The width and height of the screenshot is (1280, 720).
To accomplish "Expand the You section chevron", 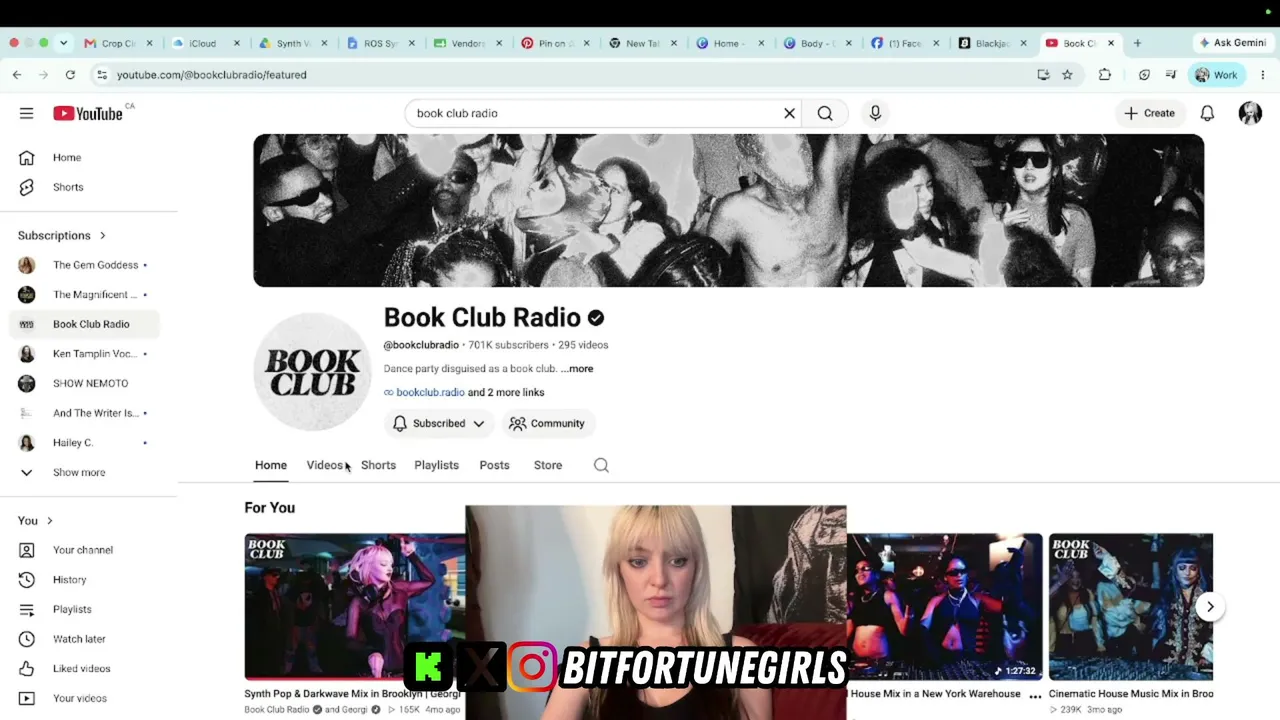I will tap(49, 520).
